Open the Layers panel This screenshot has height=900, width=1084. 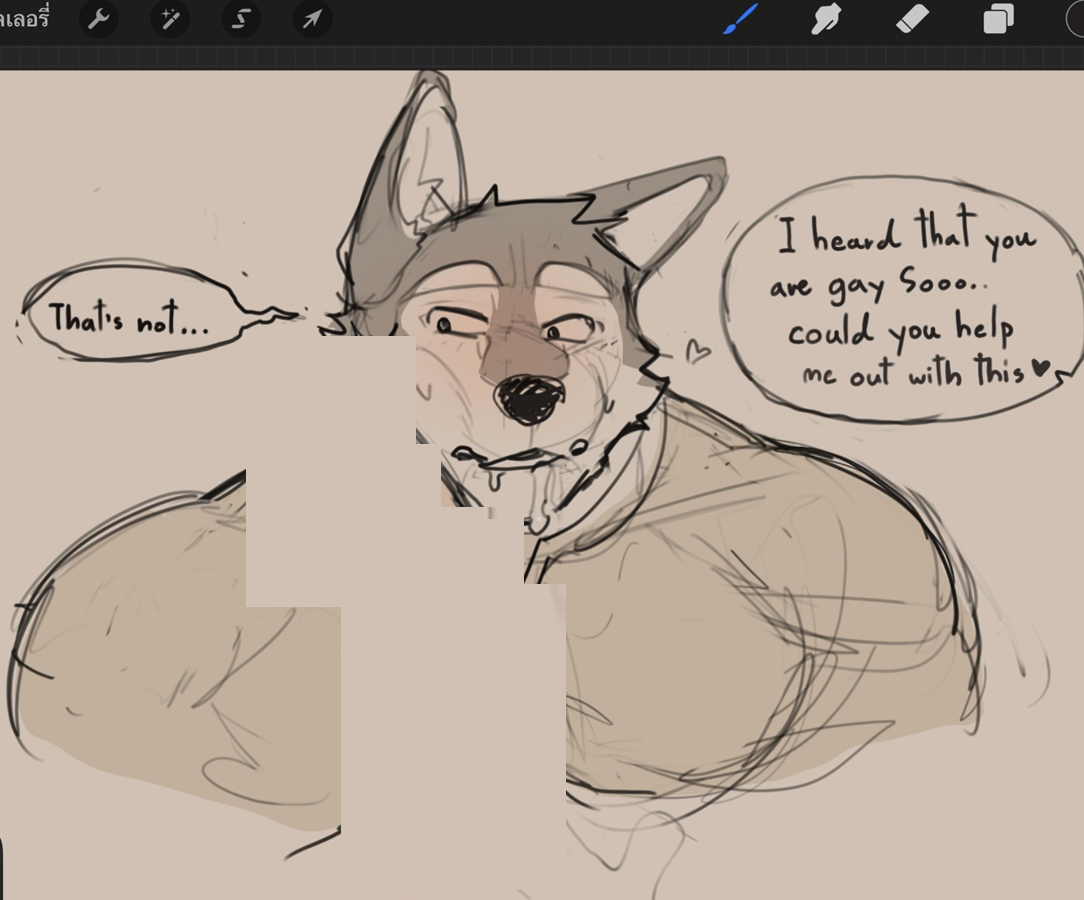pos(998,19)
